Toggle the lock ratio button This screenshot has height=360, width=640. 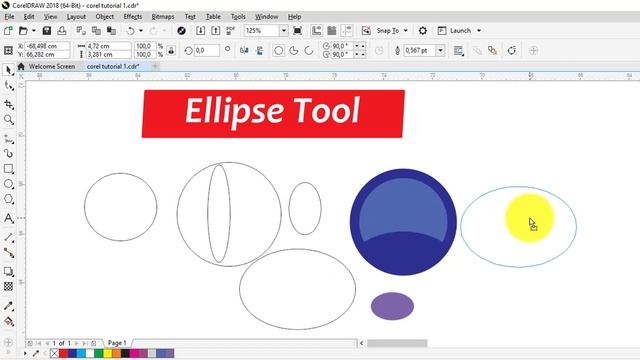click(171, 51)
